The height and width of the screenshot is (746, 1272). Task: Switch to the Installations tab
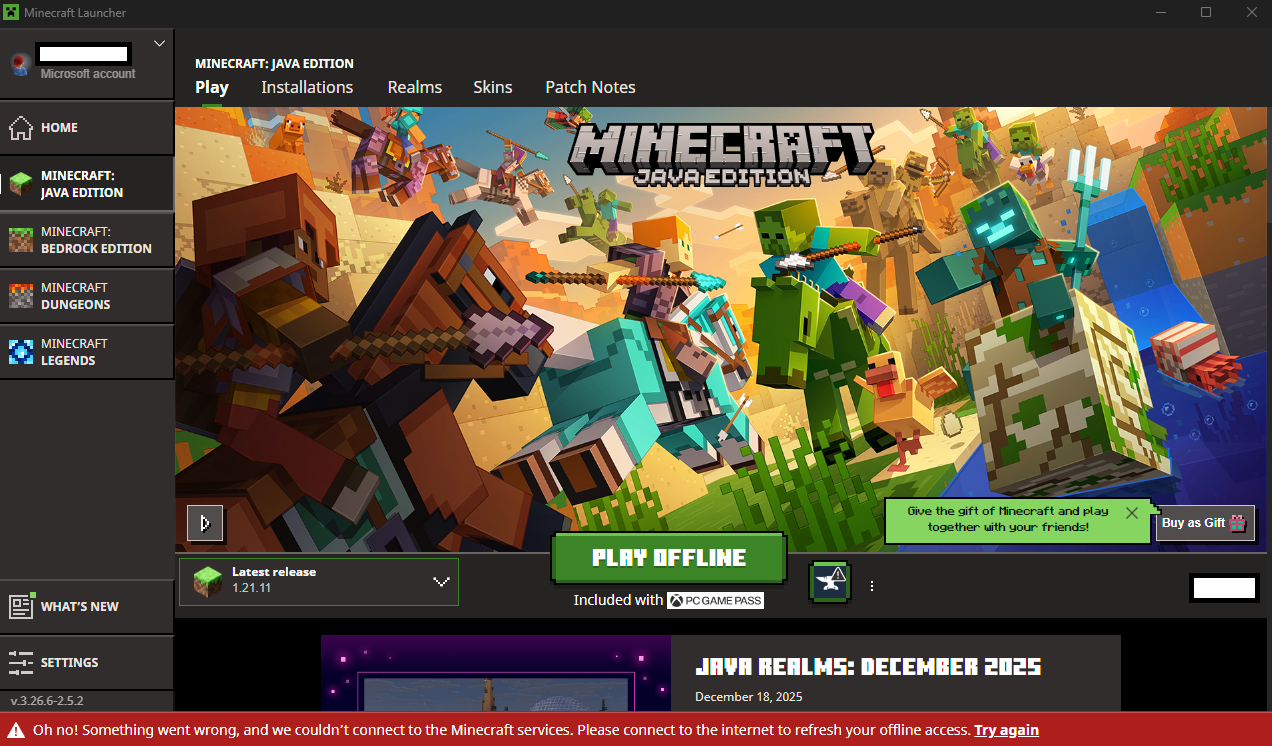pos(307,87)
